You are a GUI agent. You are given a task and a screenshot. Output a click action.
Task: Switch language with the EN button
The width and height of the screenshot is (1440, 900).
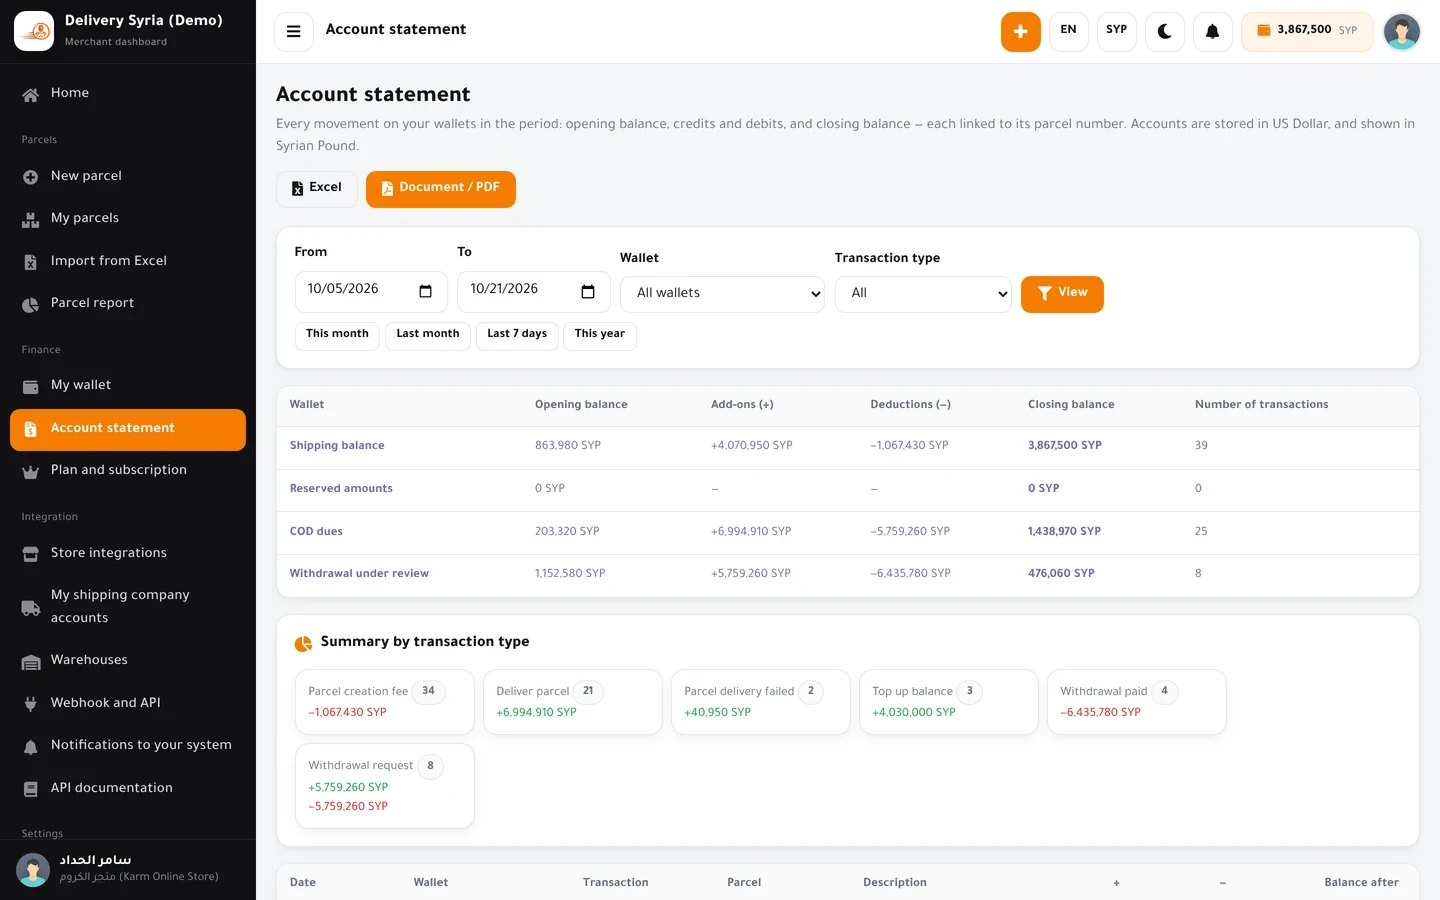click(x=1068, y=31)
